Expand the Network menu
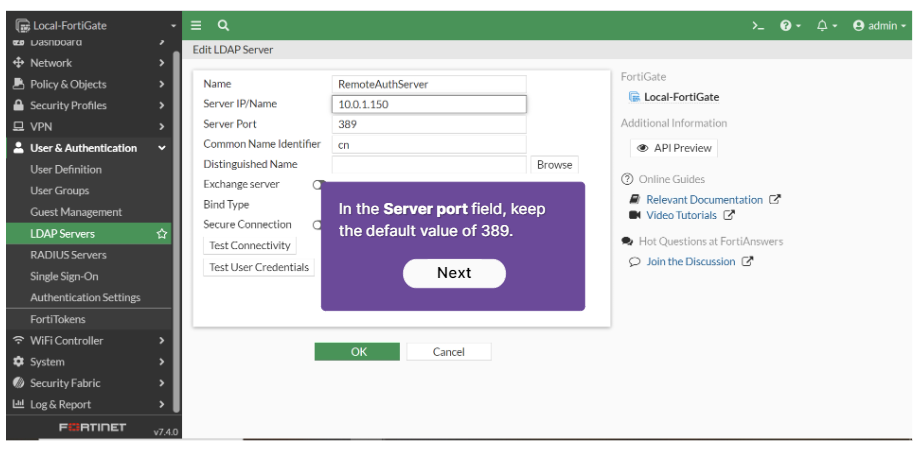This screenshot has height=450, width=920. click(89, 63)
